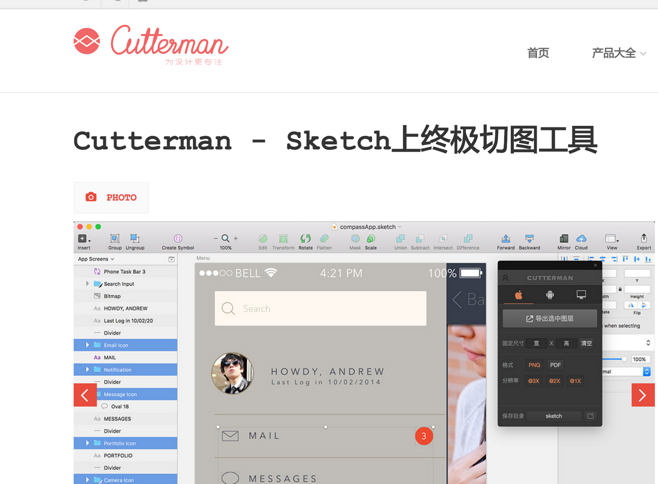Expand the Camera Icon layer group
The image size is (658, 484).
87,480
